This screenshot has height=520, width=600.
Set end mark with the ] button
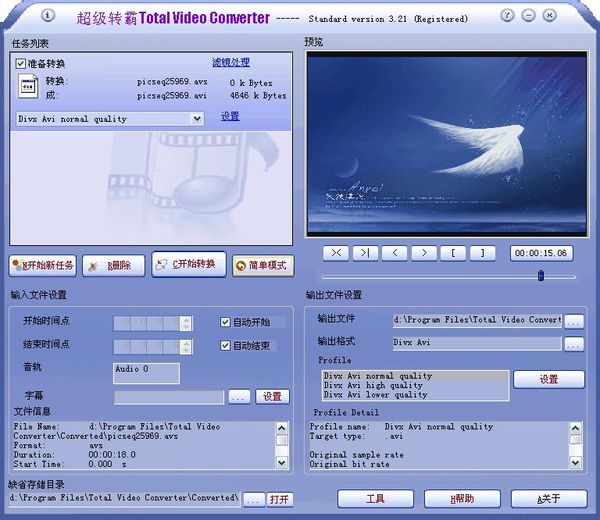click(x=483, y=253)
